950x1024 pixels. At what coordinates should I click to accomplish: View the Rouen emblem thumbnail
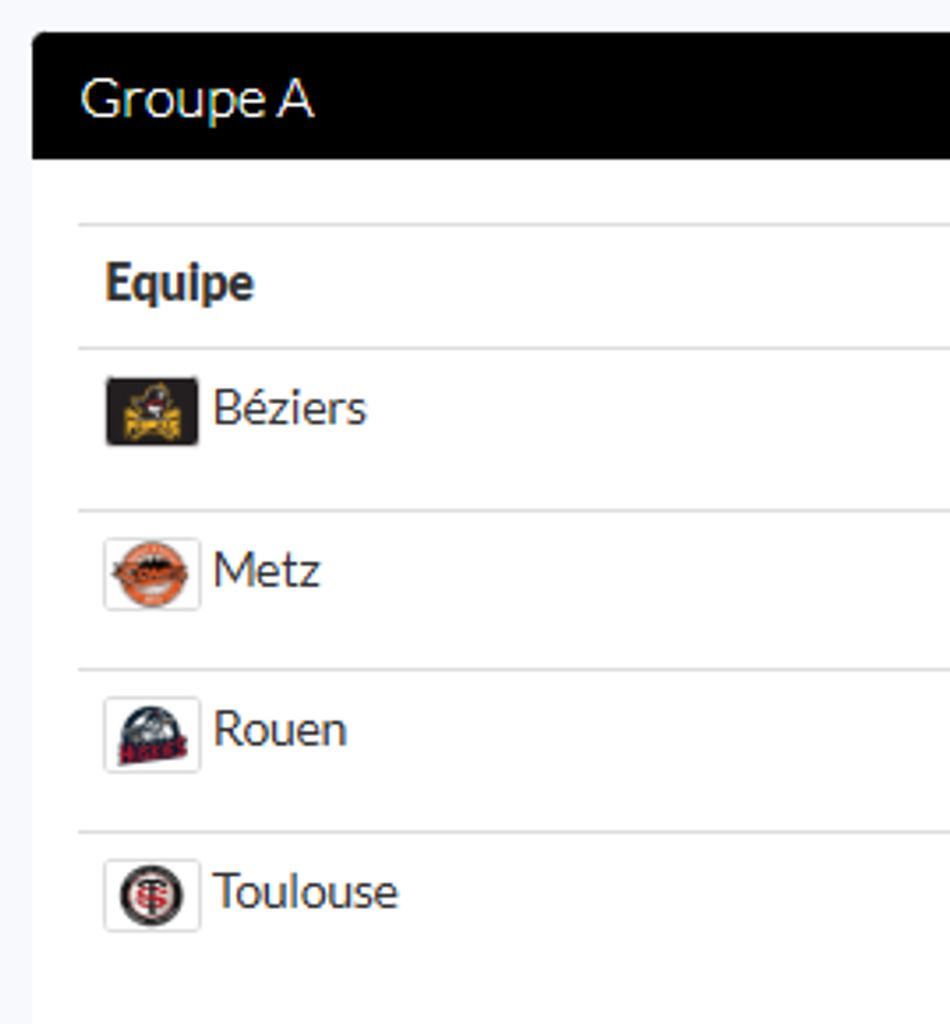coord(152,735)
